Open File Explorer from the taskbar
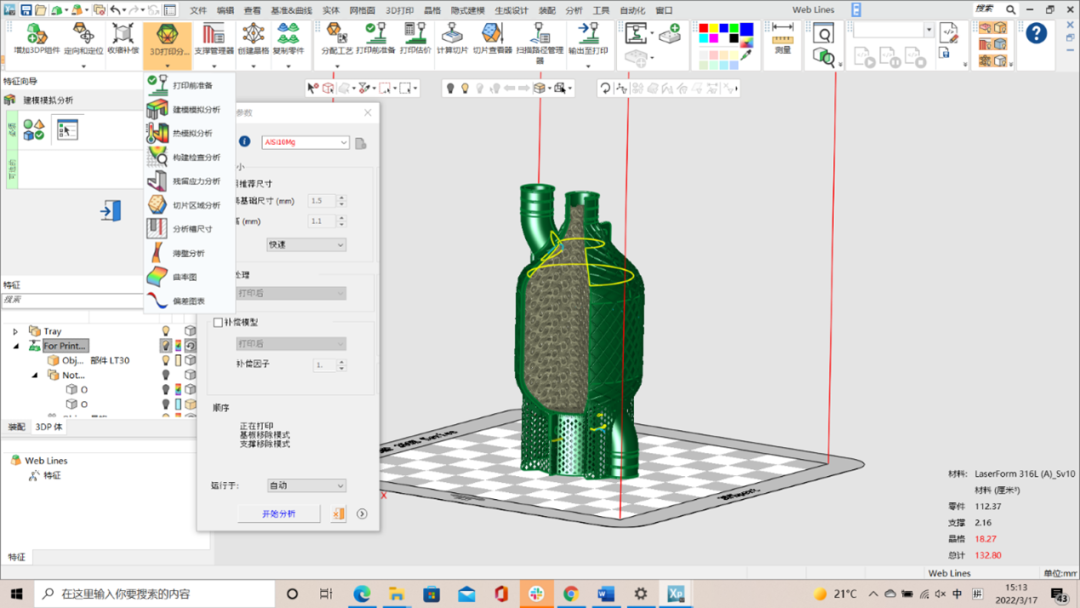The width and height of the screenshot is (1080, 608). [397, 594]
